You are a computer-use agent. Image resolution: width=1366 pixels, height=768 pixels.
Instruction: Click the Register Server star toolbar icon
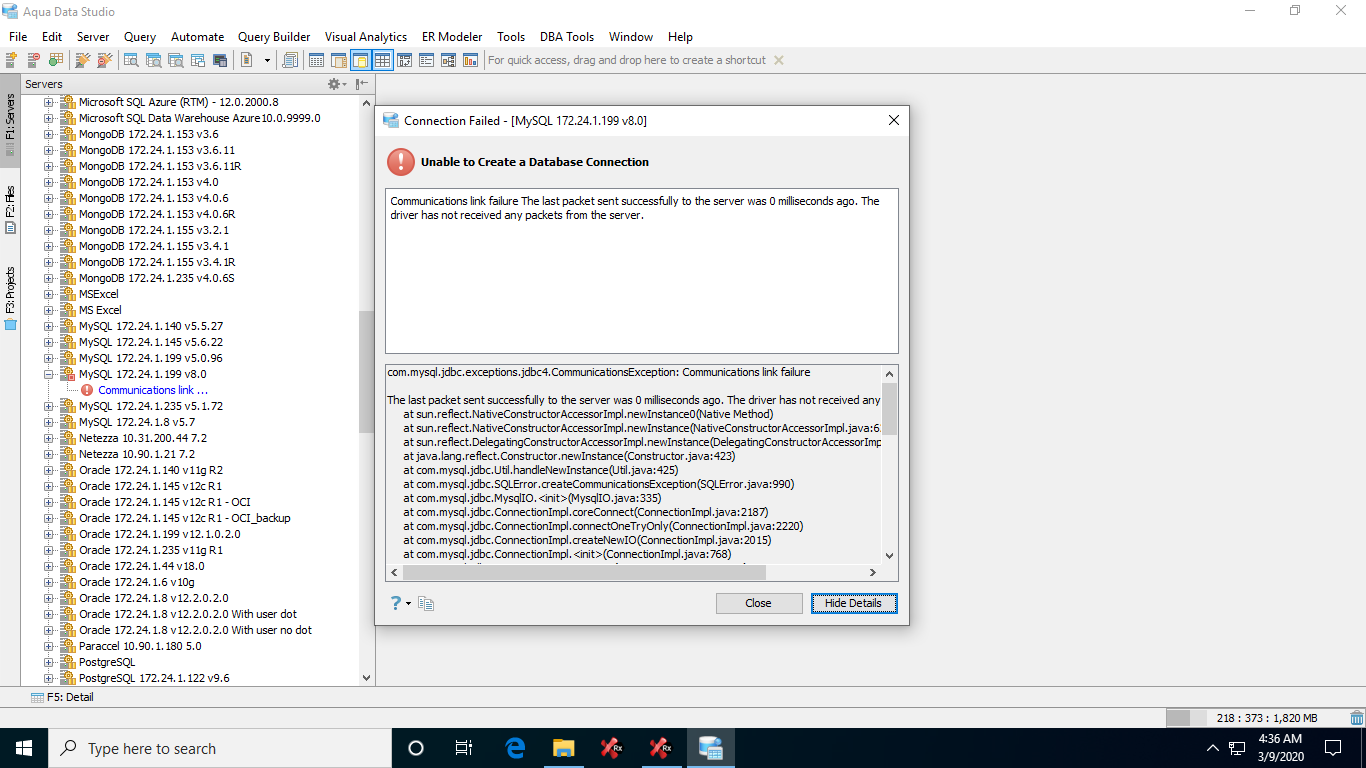[11, 60]
